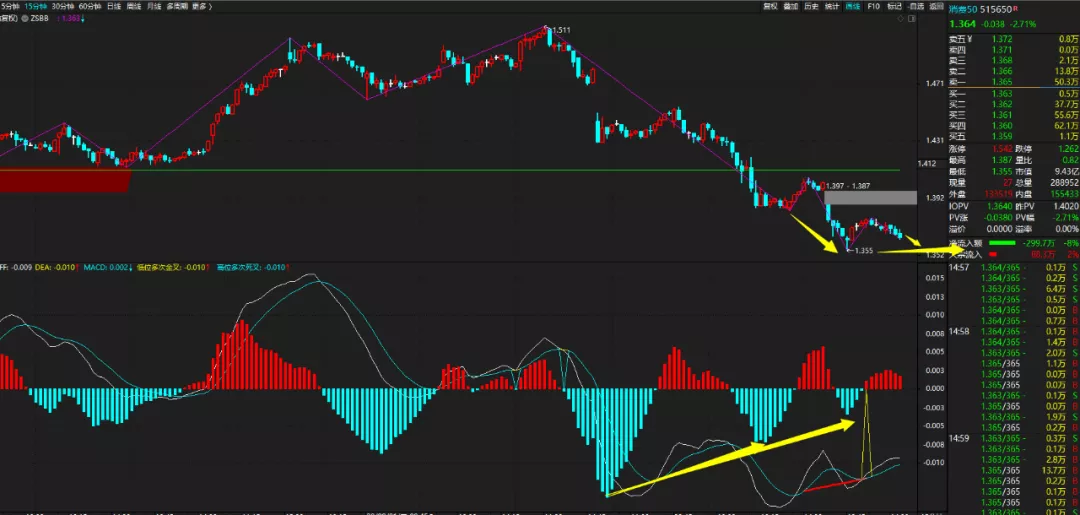
Task: Switch to the 60分钟 chart period
Action: [90, 6]
